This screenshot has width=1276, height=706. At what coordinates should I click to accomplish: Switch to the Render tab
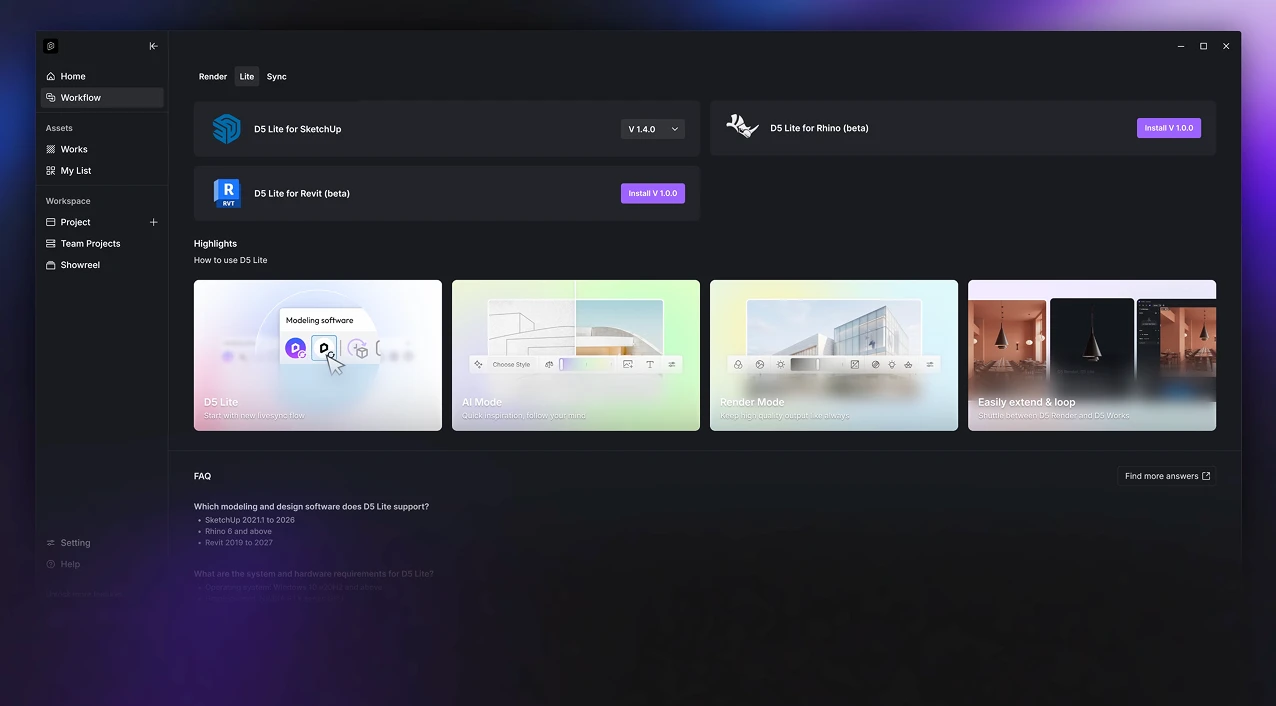pyautogui.click(x=213, y=76)
